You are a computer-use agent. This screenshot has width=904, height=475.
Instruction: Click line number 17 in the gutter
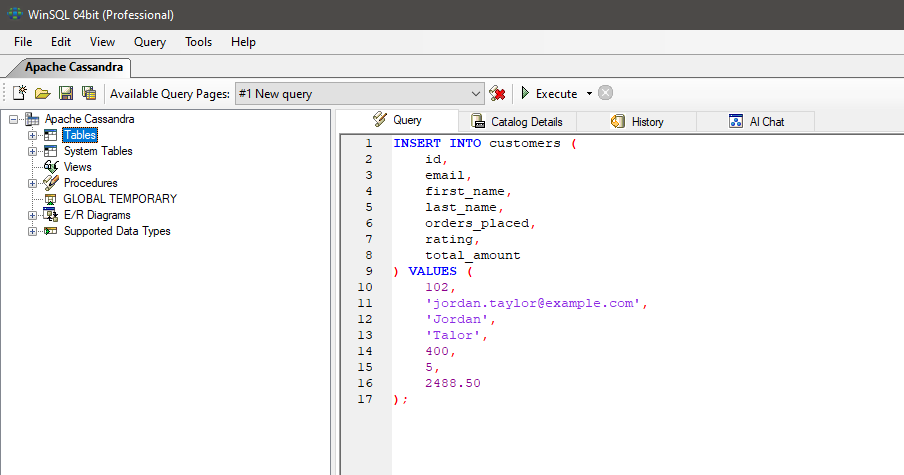tap(365, 399)
